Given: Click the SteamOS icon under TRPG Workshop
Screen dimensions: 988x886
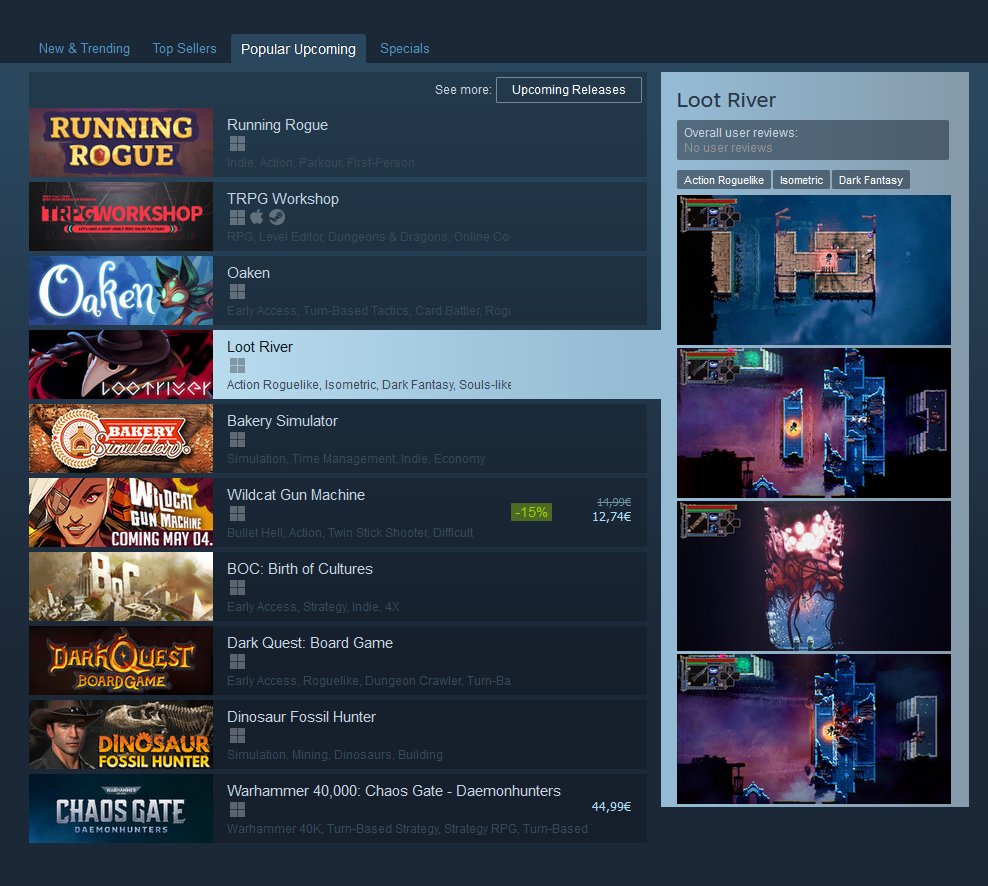Looking at the screenshot, I should click(x=277, y=217).
